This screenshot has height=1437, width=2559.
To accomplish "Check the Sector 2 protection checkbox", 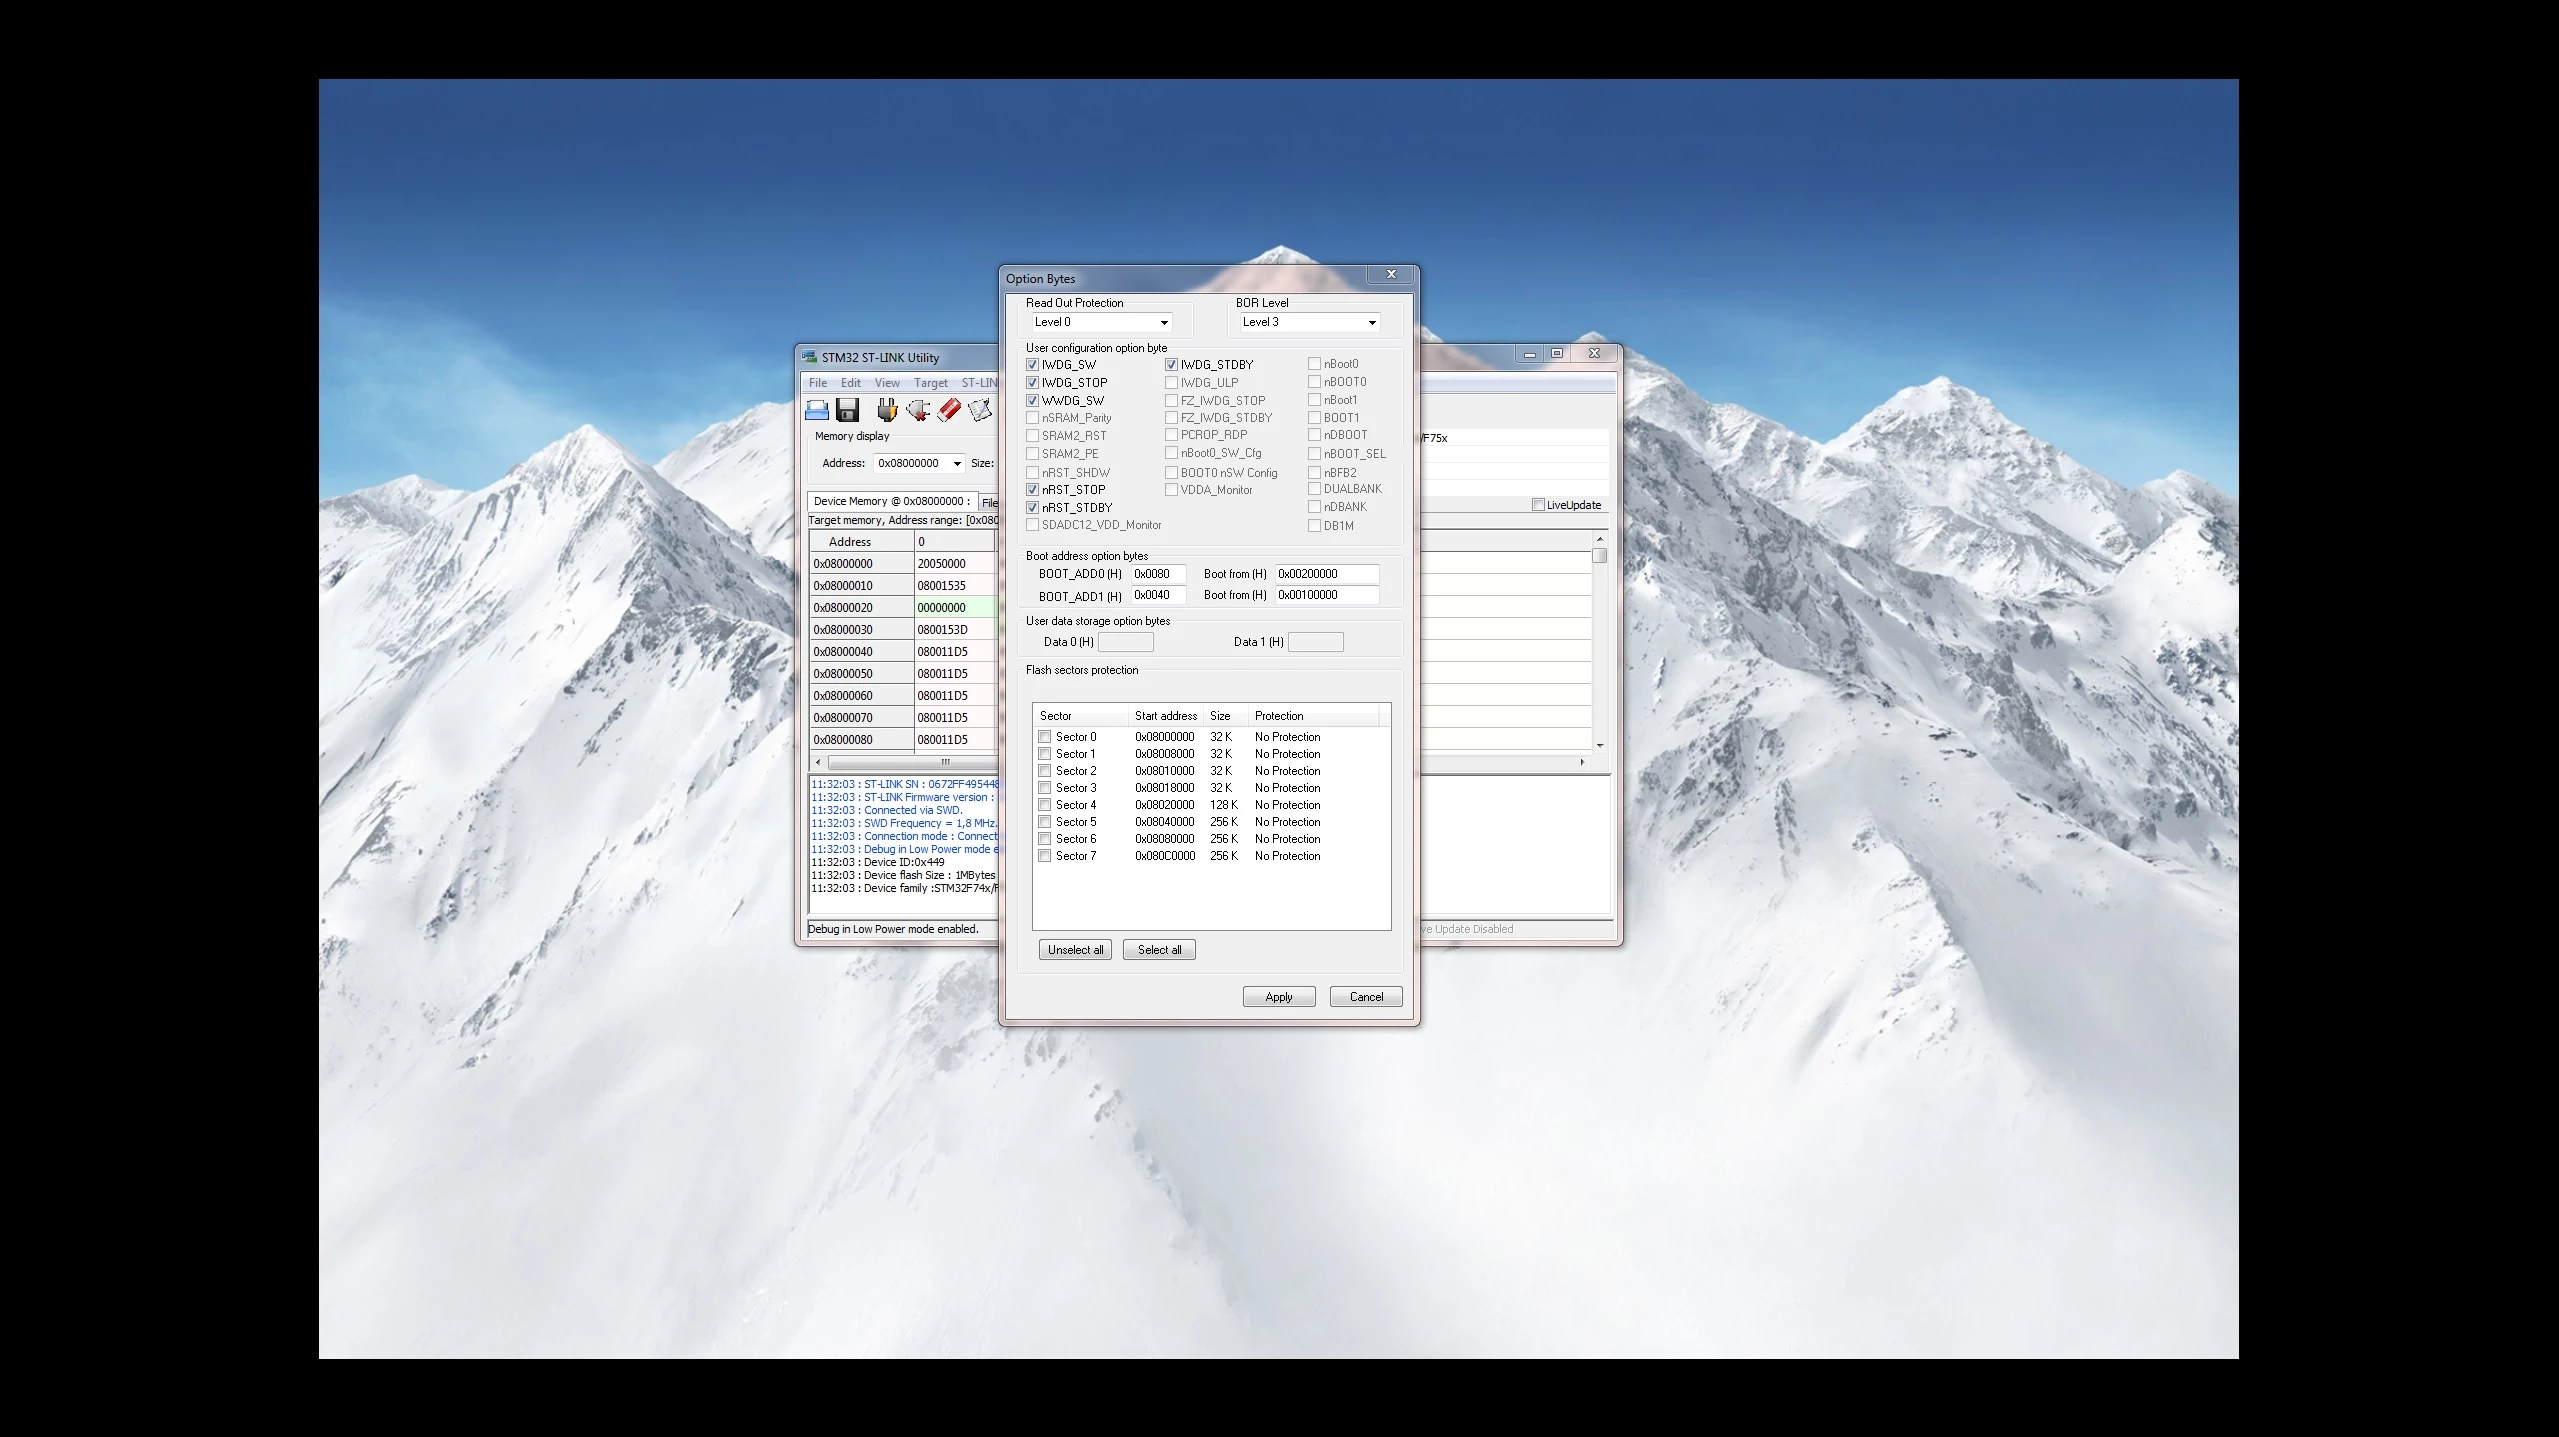I will (x=1045, y=771).
